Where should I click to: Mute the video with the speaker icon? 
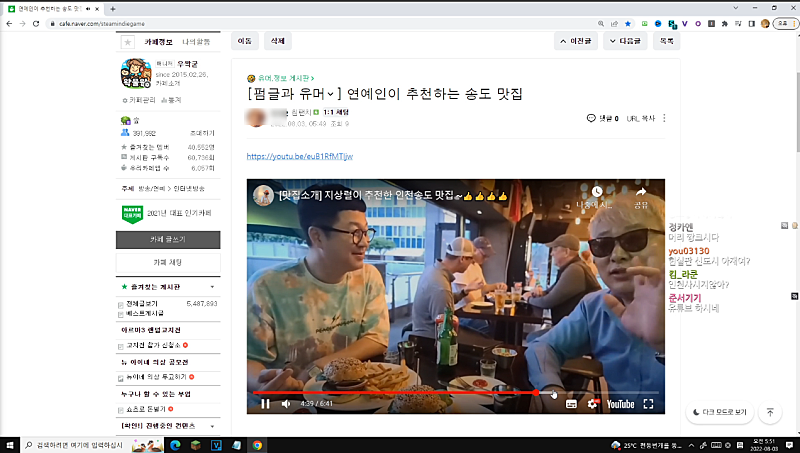286,404
